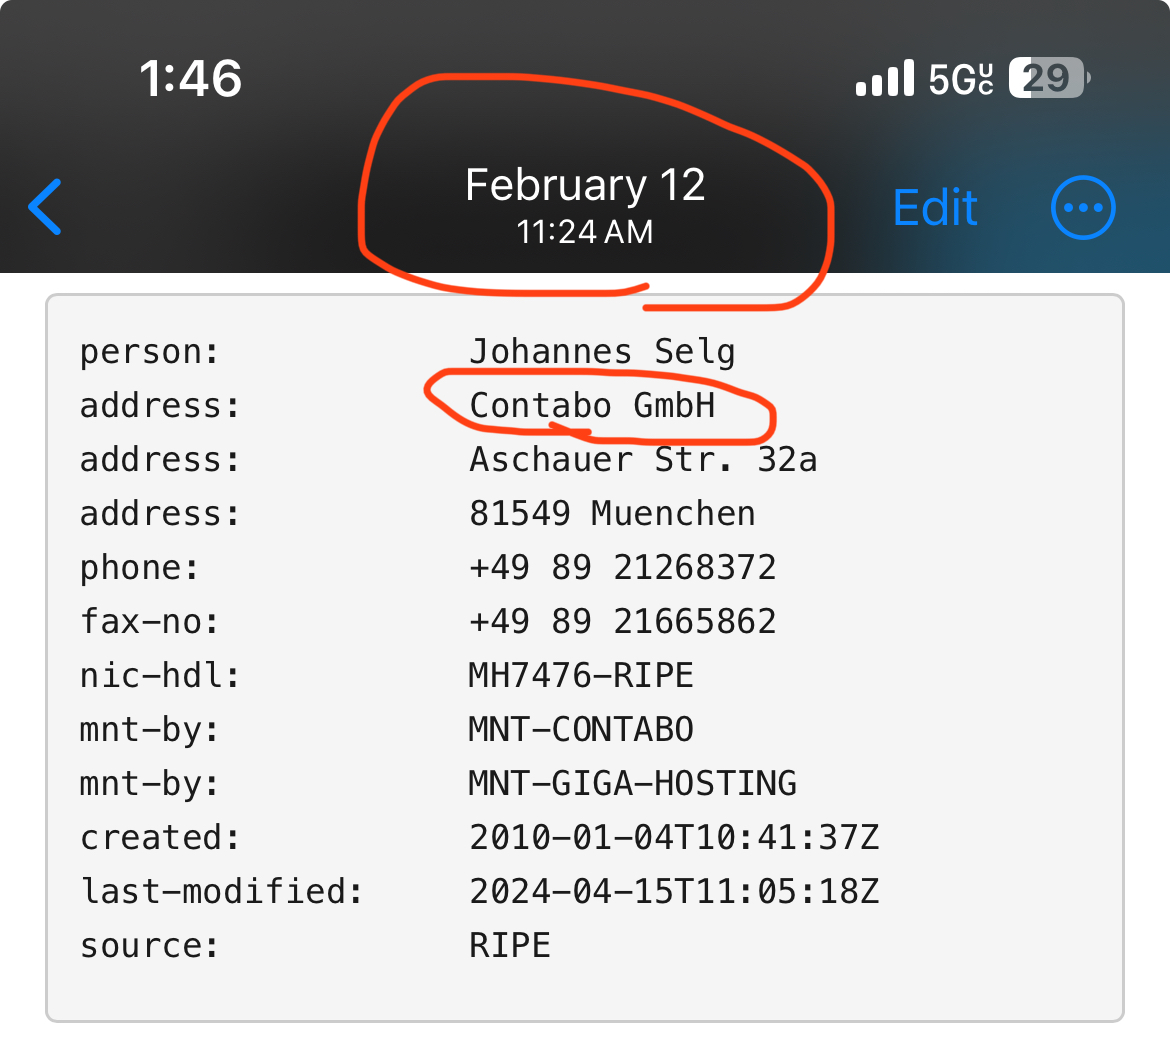The image size is (1170, 1039).
Task: Select created date 2010-01-04T10:41:37Z
Action: tap(675, 837)
